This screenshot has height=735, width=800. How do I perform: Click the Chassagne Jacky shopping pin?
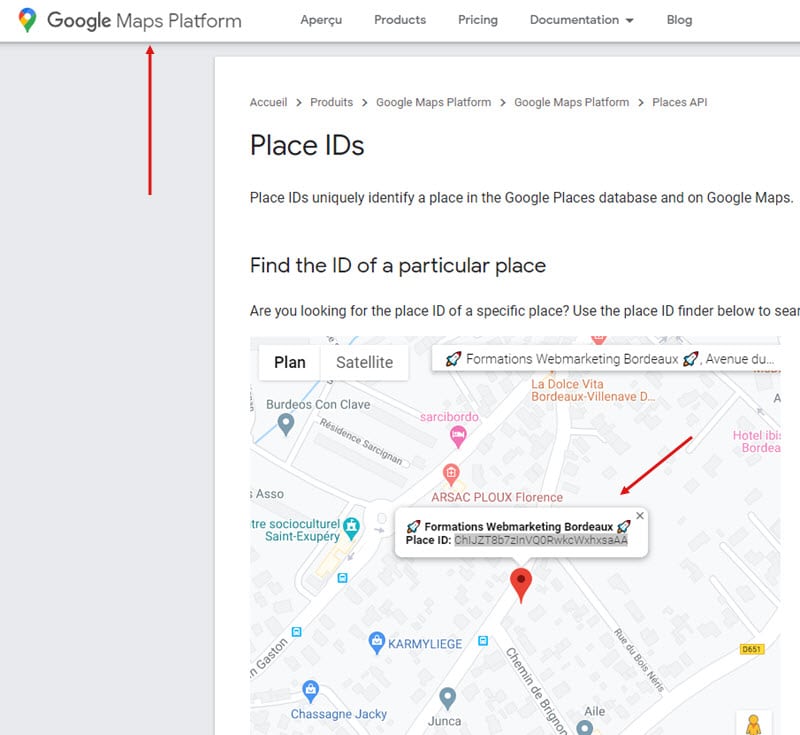[x=311, y=691]
